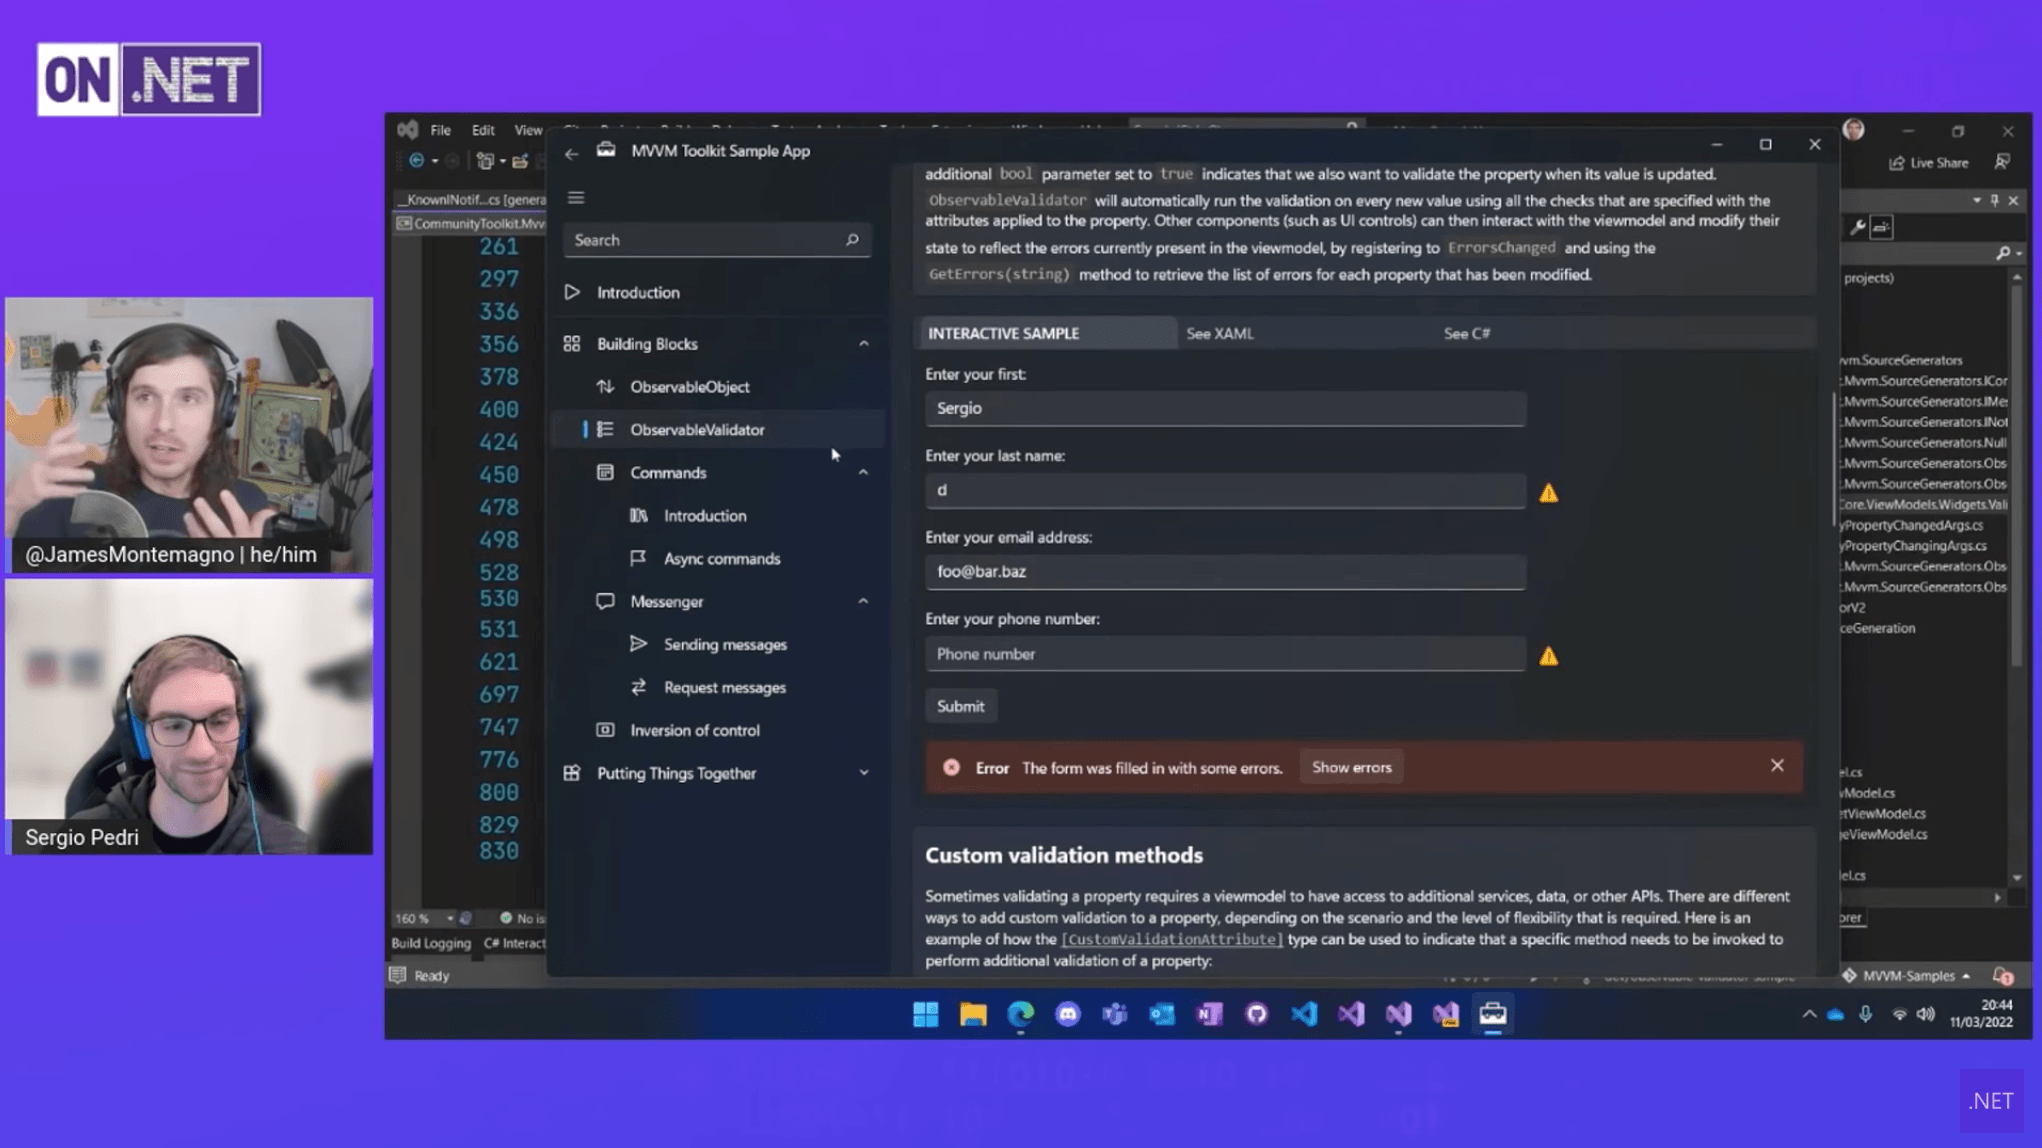
Task: Switch to the See XAML tab
Action: [x=1220, y=334]
